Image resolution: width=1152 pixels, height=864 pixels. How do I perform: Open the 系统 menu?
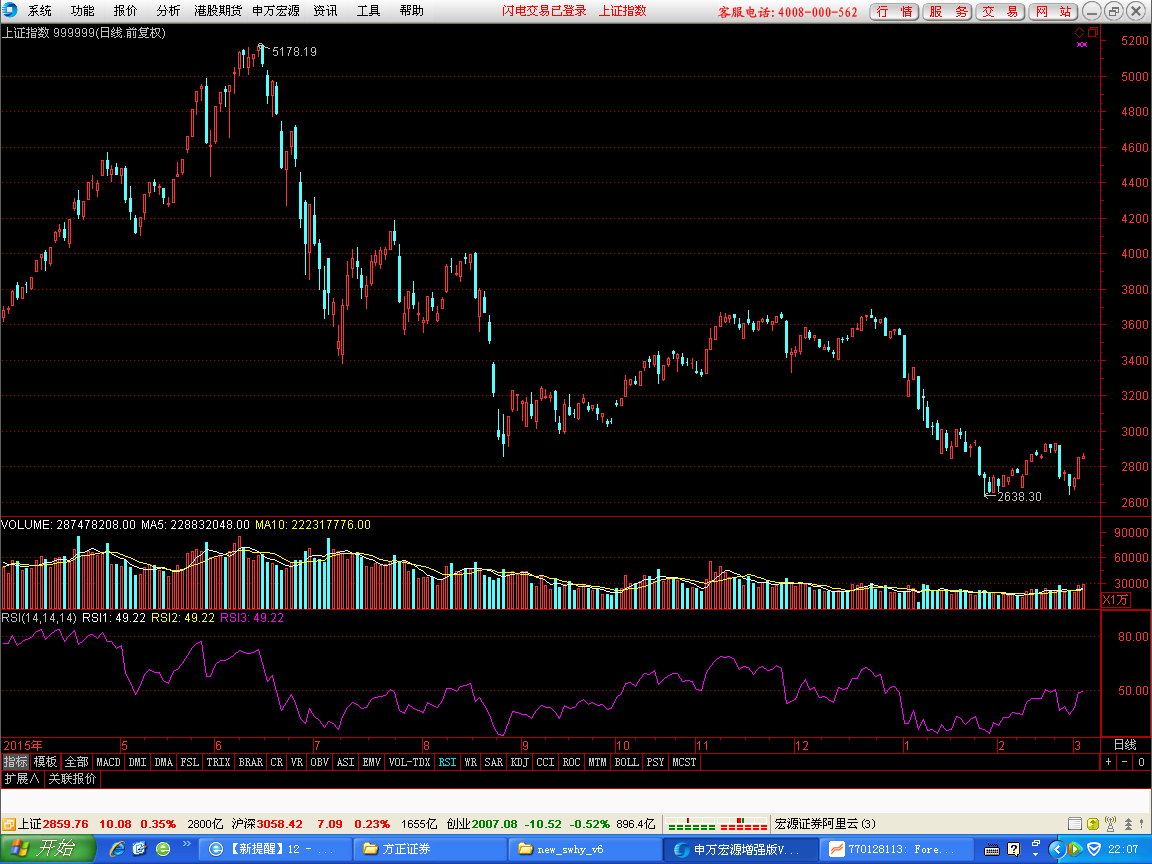click(40, 11)
